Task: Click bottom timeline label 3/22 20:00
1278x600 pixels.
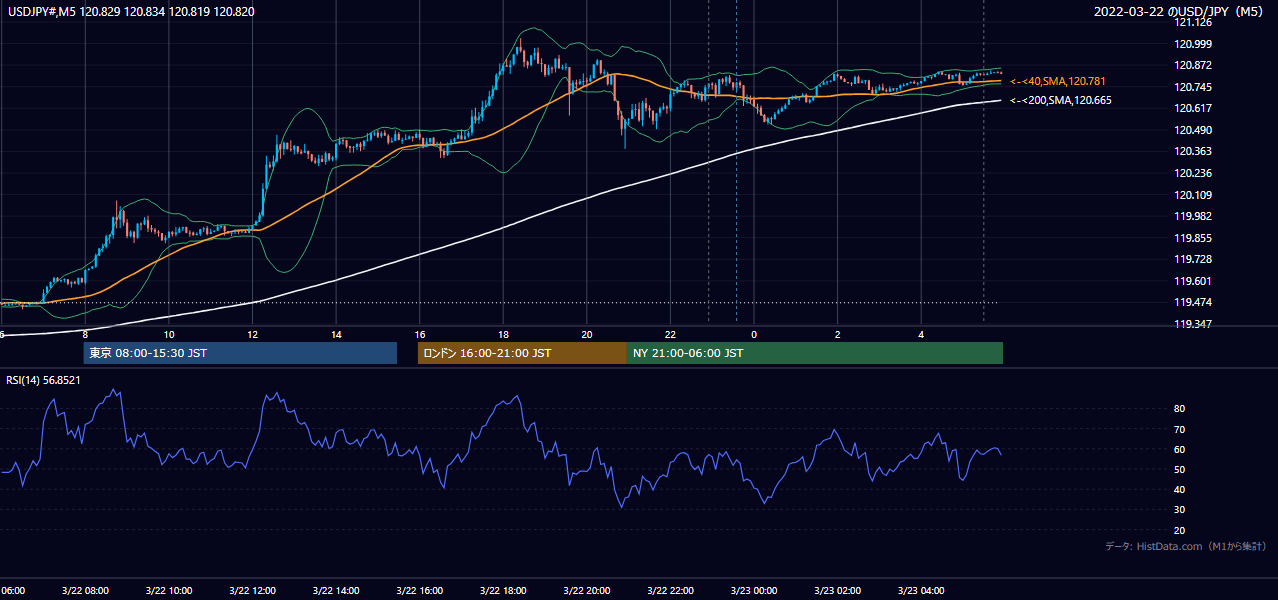Action: [587, 591]
